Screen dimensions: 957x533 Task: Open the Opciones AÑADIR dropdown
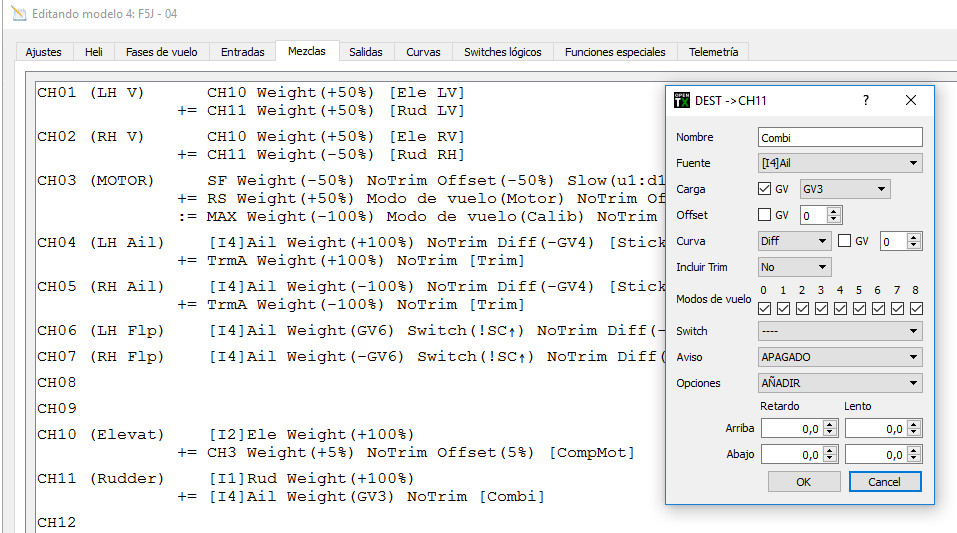coord(840,383)
